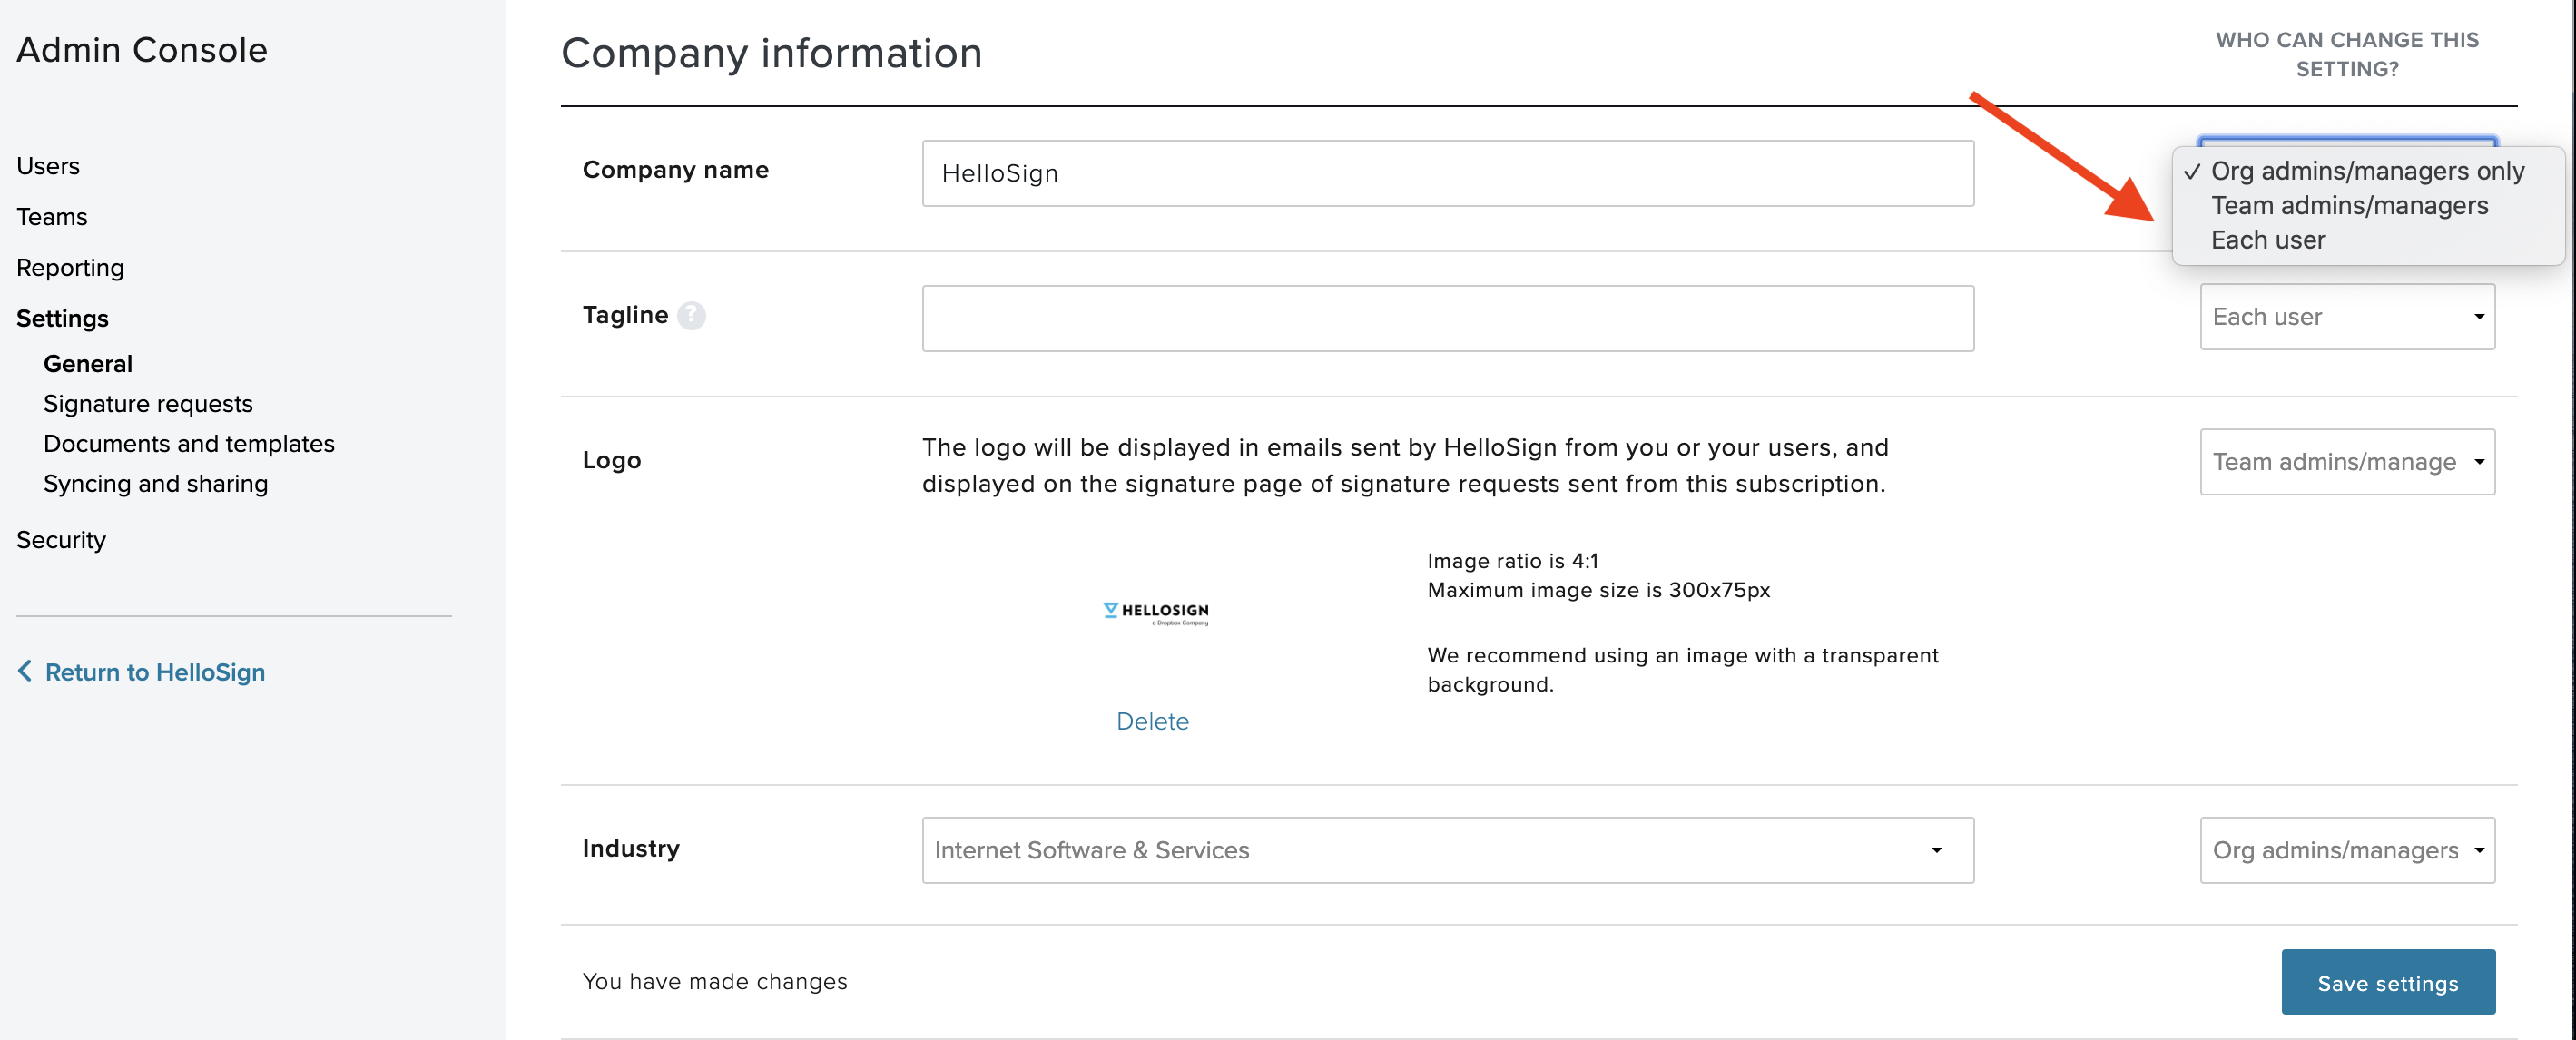This screenshot has width=2576, height=1040.
Task: Open Tagline permission dropdown showing Each user
Action: click(2347, 317)
